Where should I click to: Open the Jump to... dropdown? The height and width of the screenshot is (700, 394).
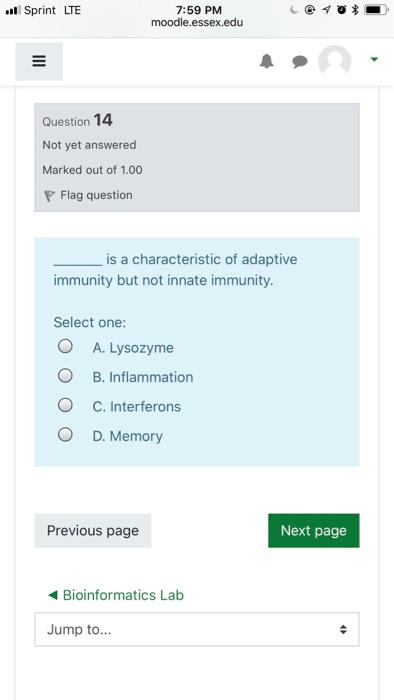click(x=197, y=629)
